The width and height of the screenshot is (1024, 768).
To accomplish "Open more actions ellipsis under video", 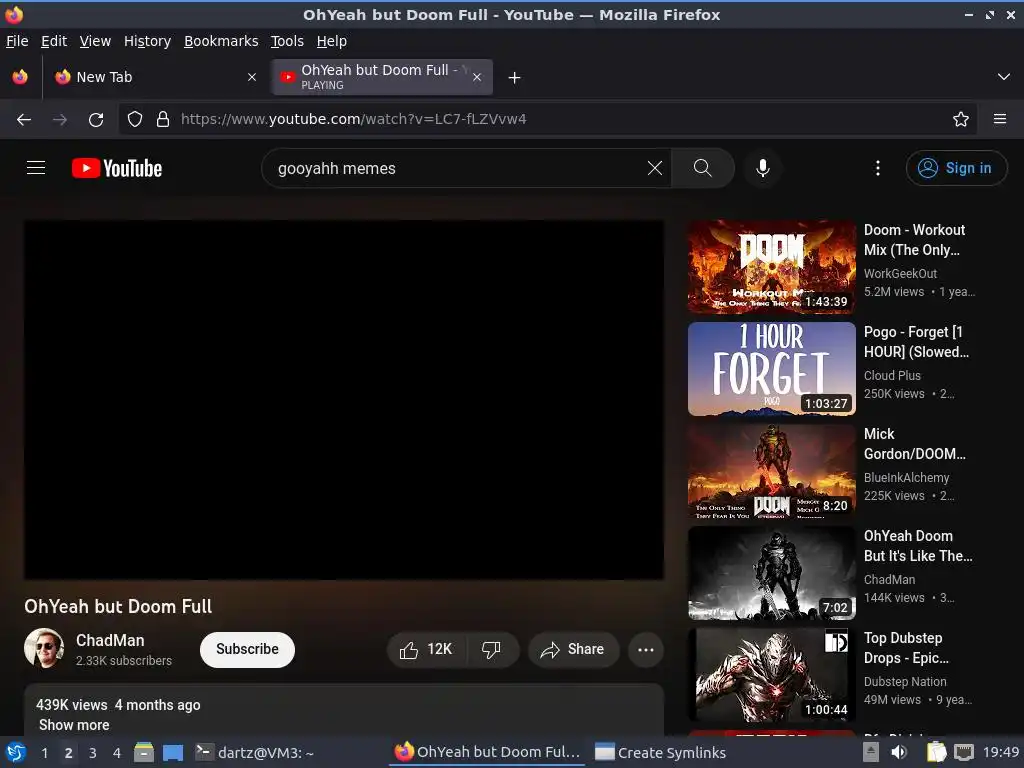I will point(645,649).
